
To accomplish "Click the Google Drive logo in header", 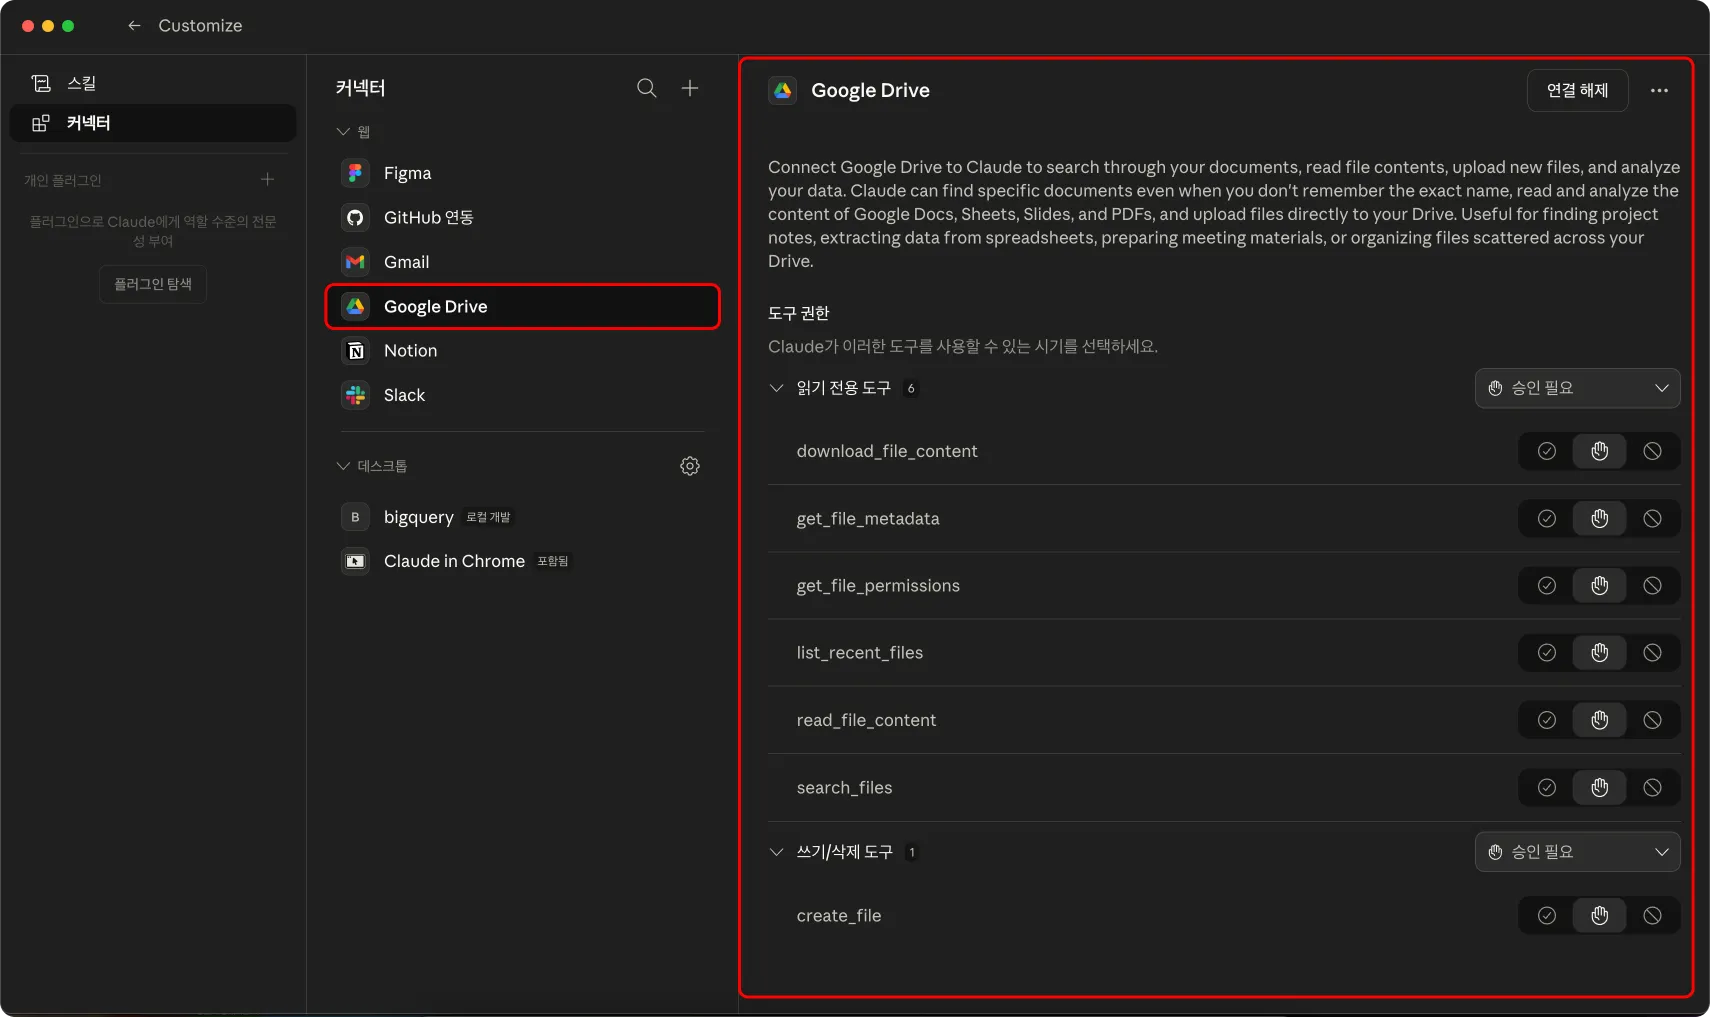I will click(x=782, y=90).
